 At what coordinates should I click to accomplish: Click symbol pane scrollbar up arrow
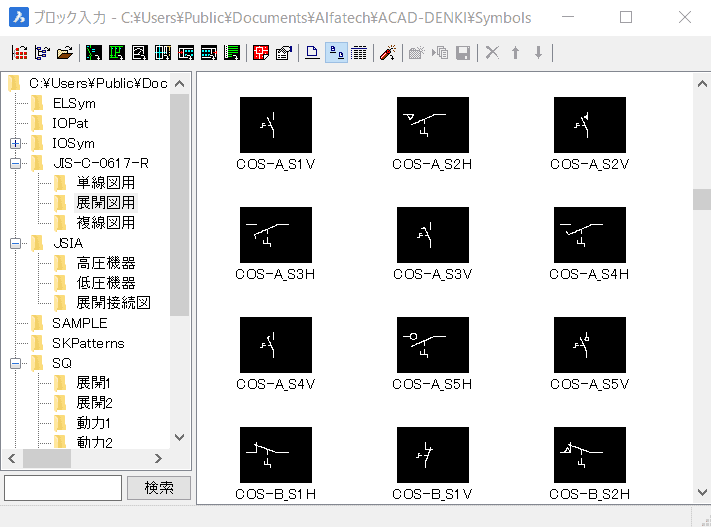pos(702,83)
